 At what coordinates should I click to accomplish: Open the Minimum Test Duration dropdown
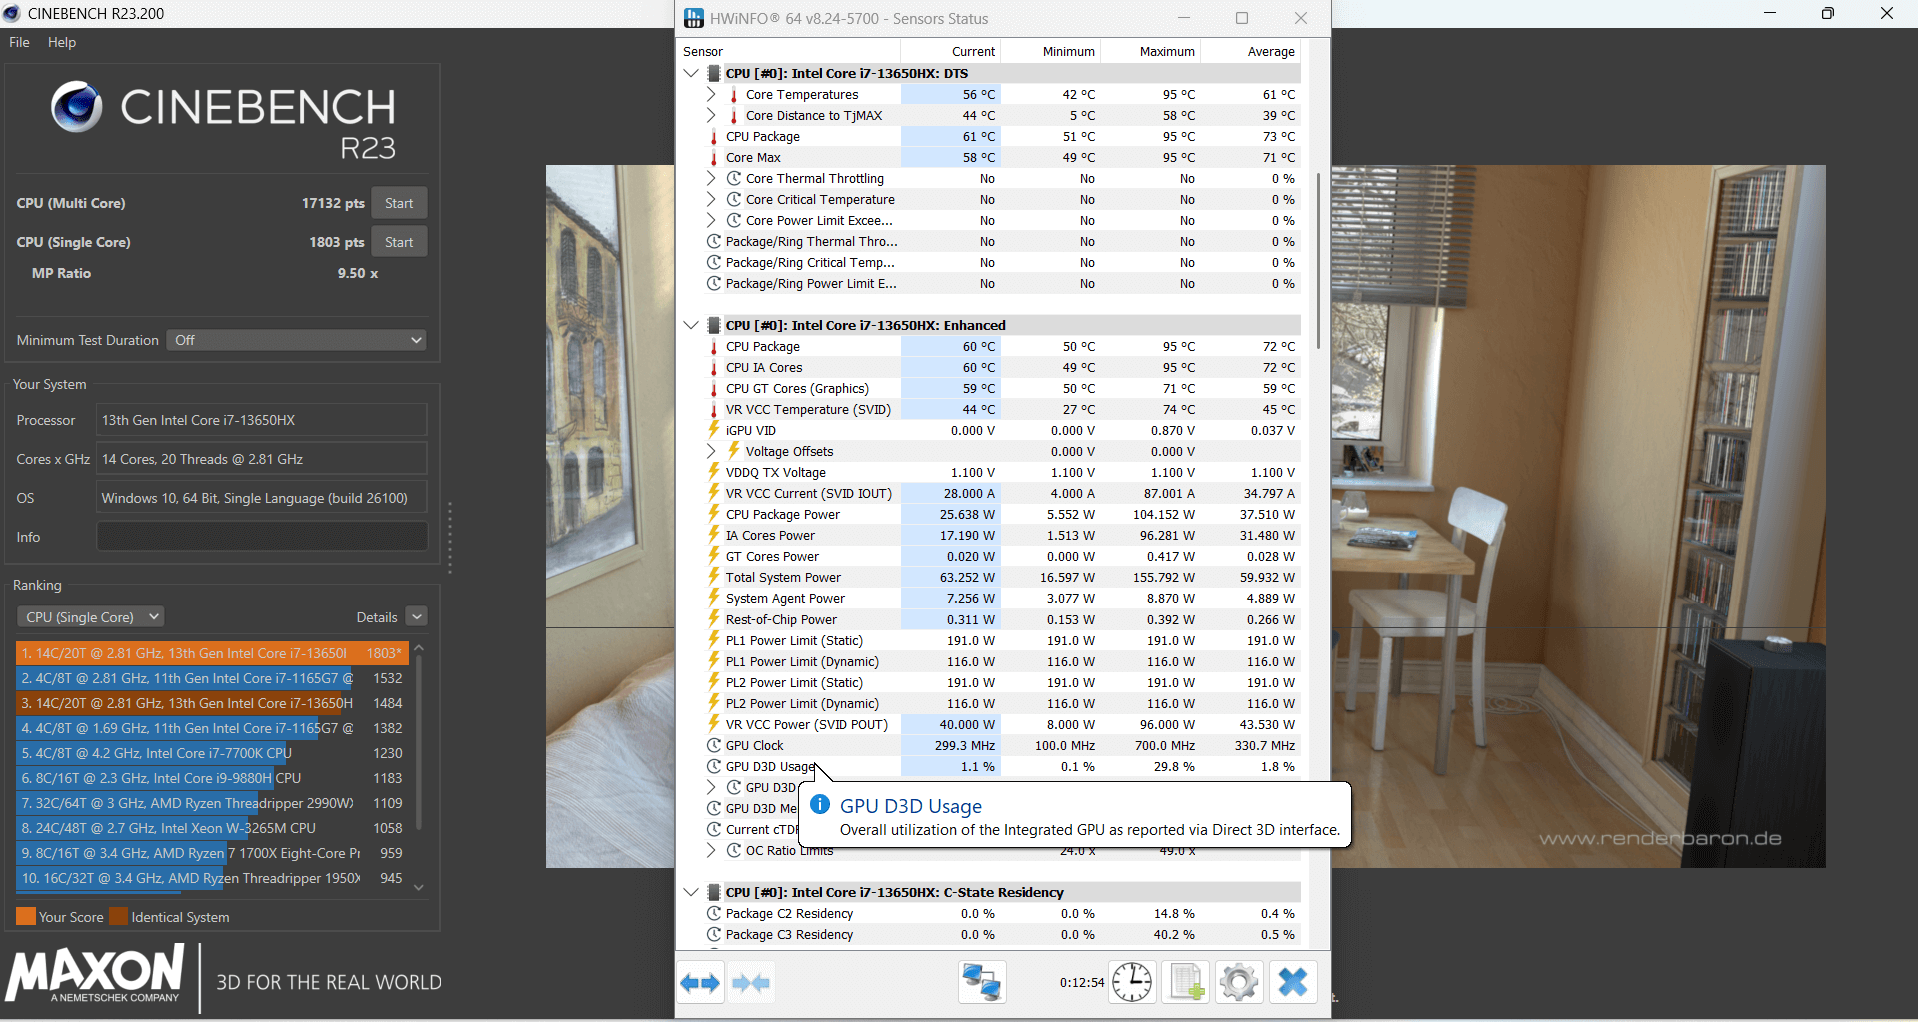[296, 340]
